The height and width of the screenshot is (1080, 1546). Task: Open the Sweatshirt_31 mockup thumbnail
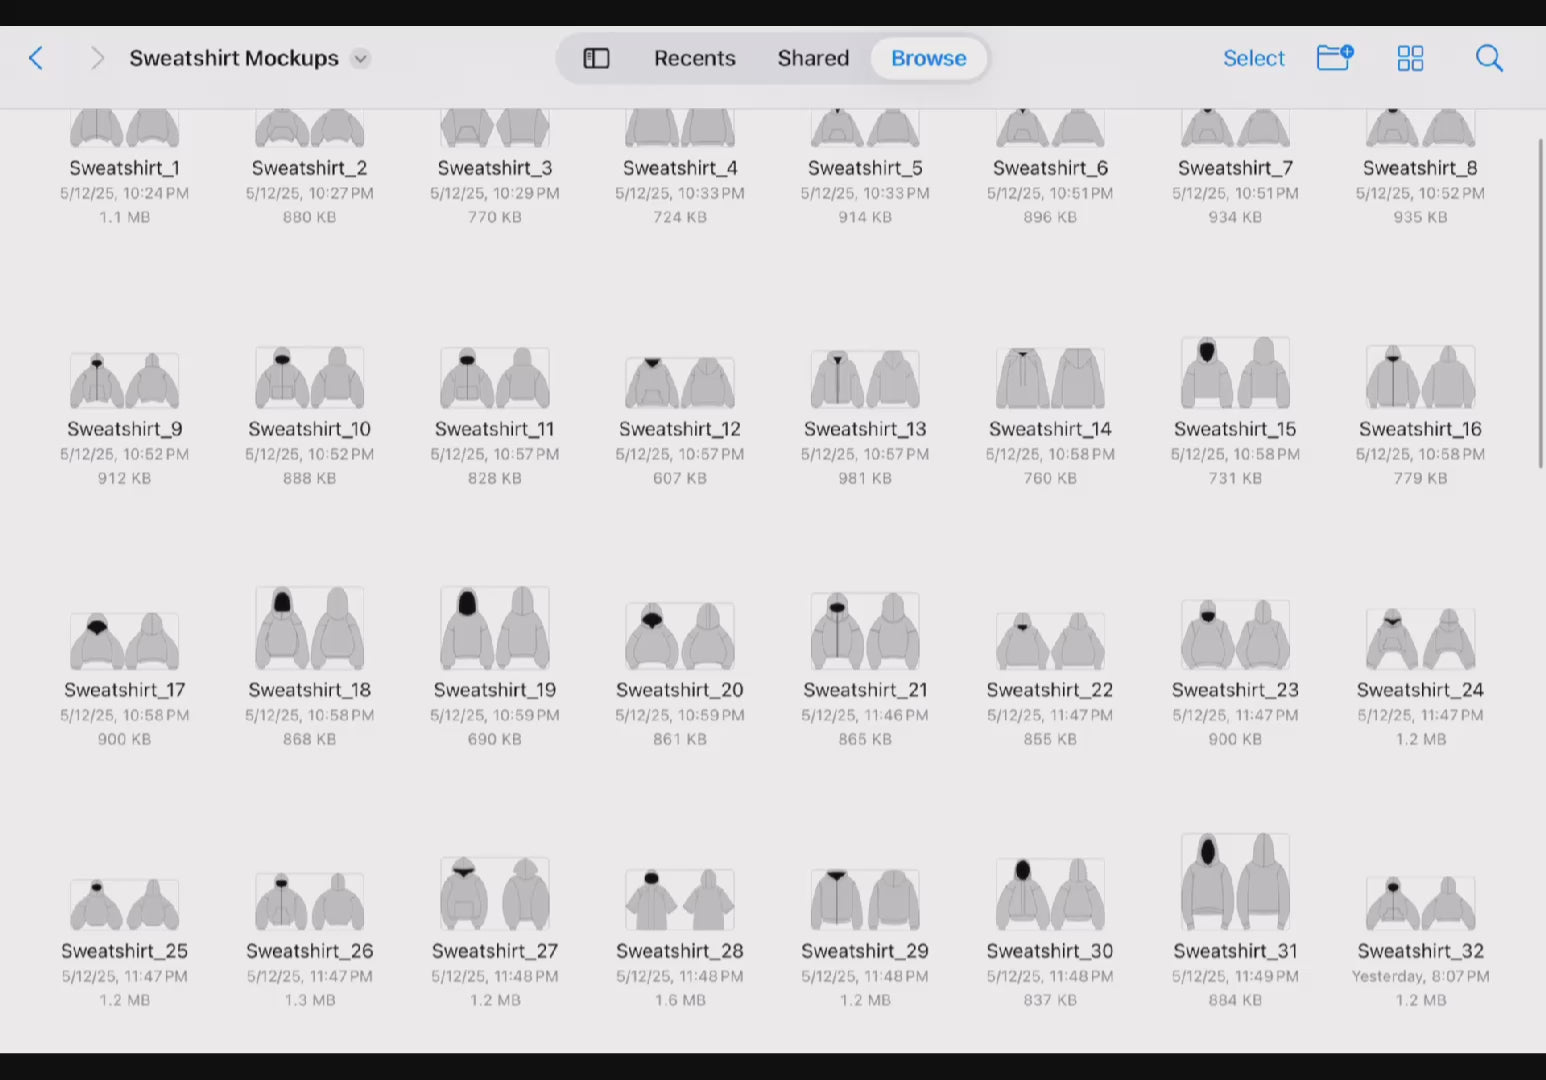(x=1235, y=882)
